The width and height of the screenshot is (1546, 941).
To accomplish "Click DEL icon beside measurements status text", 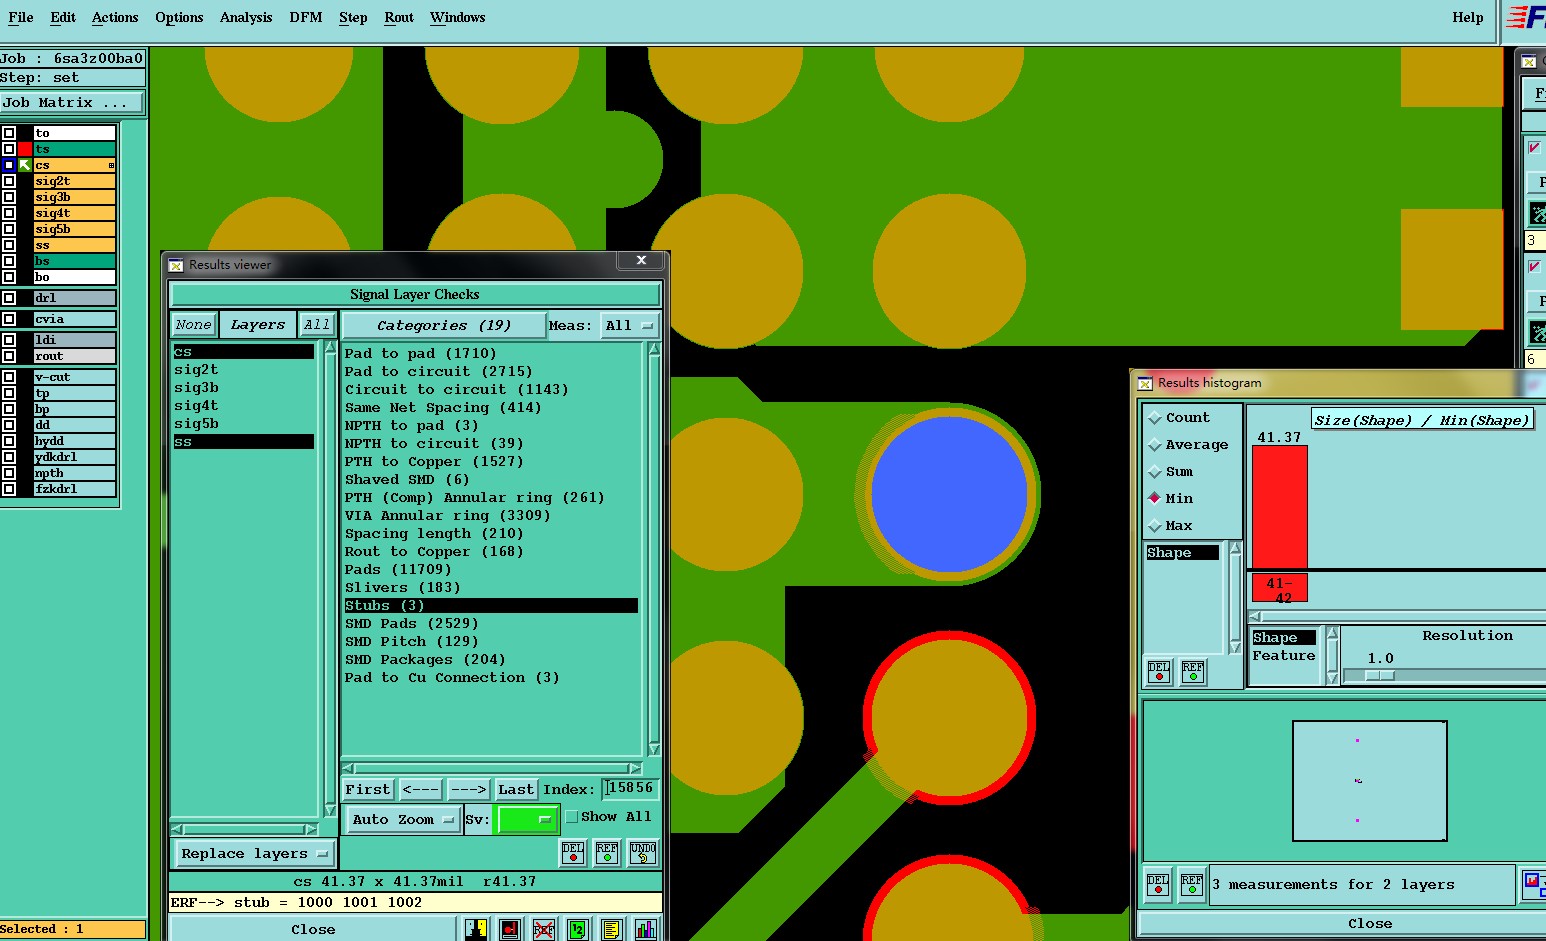I will [1158, 884].
